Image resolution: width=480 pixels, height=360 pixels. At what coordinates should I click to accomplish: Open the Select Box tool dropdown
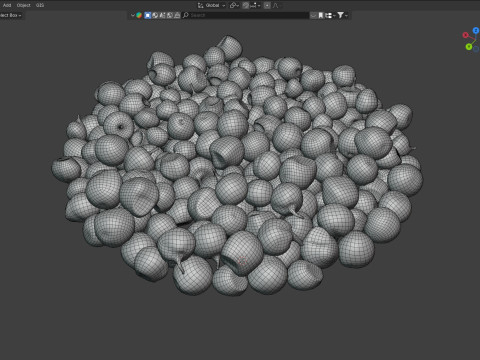click(x=11, y=15)
